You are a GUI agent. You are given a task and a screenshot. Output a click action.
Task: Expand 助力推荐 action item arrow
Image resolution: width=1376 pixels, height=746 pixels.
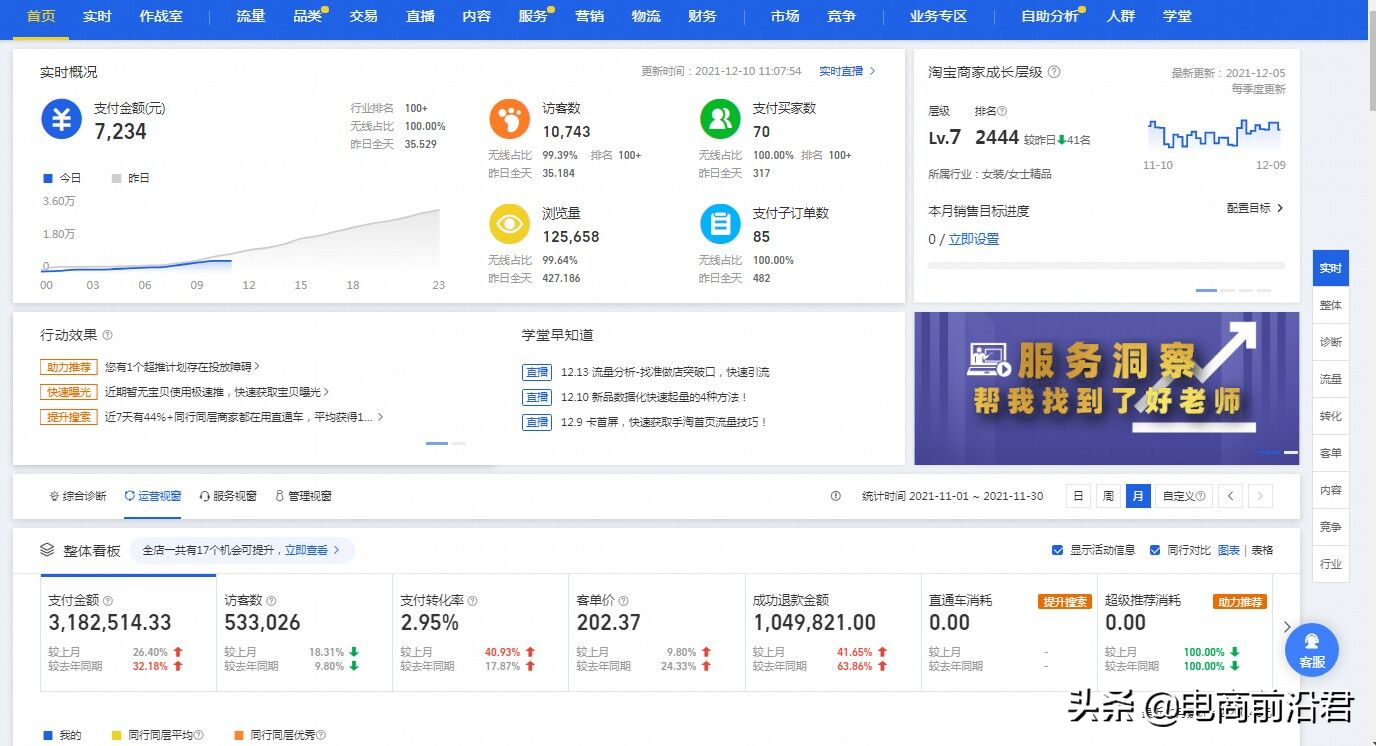pyautogui.click(x=257, y=367)
